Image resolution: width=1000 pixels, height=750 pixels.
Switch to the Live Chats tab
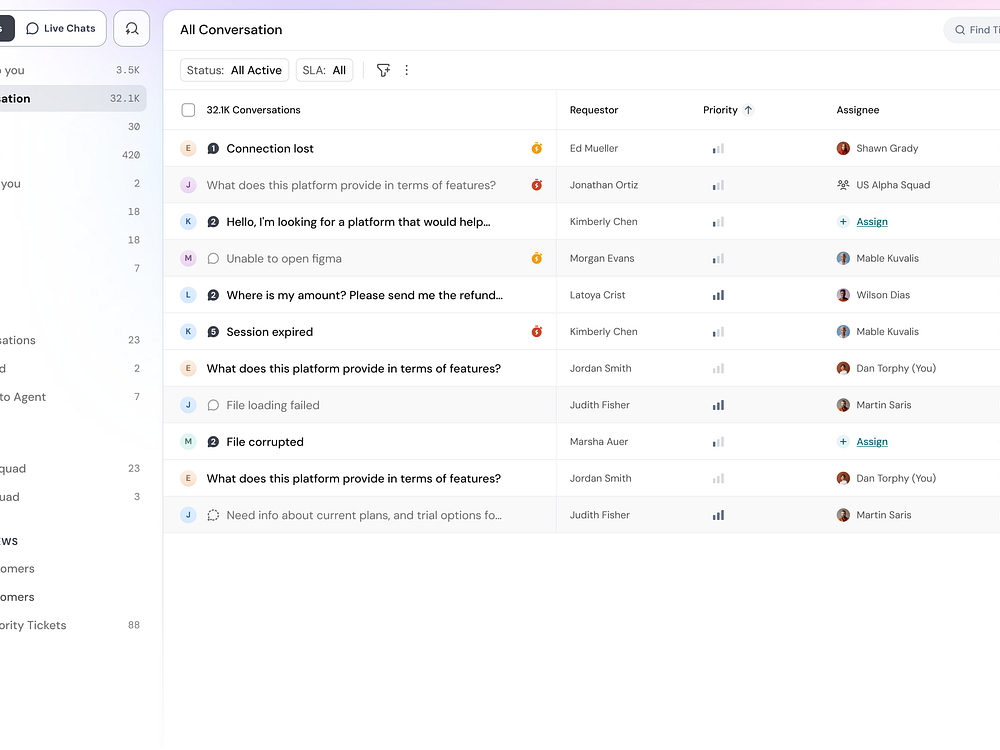(62, 29)
